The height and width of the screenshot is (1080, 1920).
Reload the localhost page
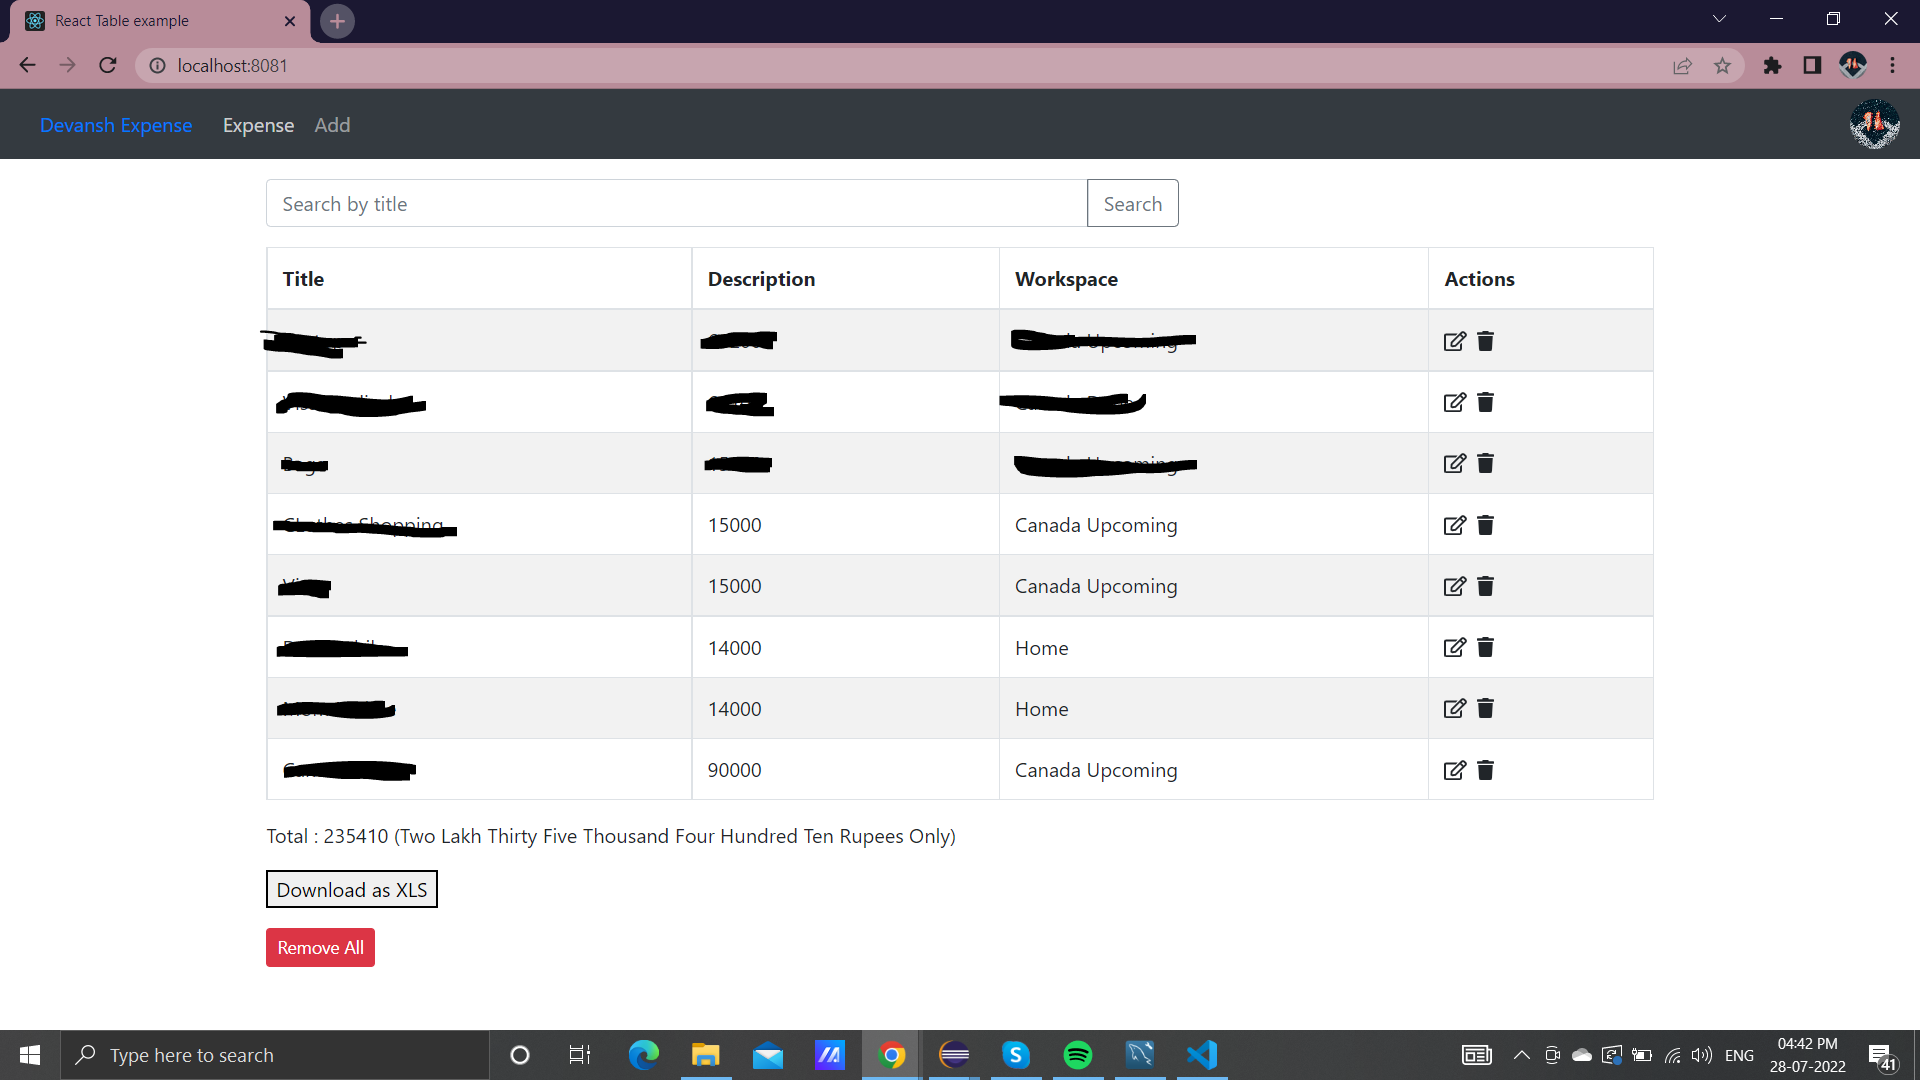point(108,66)
